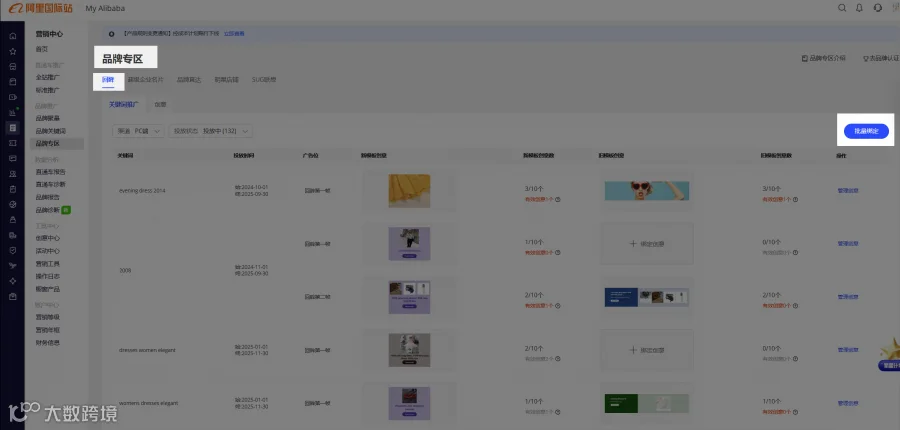Screen dimensions: 900x430
Task: Click the Alibaba logo at top left
Action: tap(41, 8)
